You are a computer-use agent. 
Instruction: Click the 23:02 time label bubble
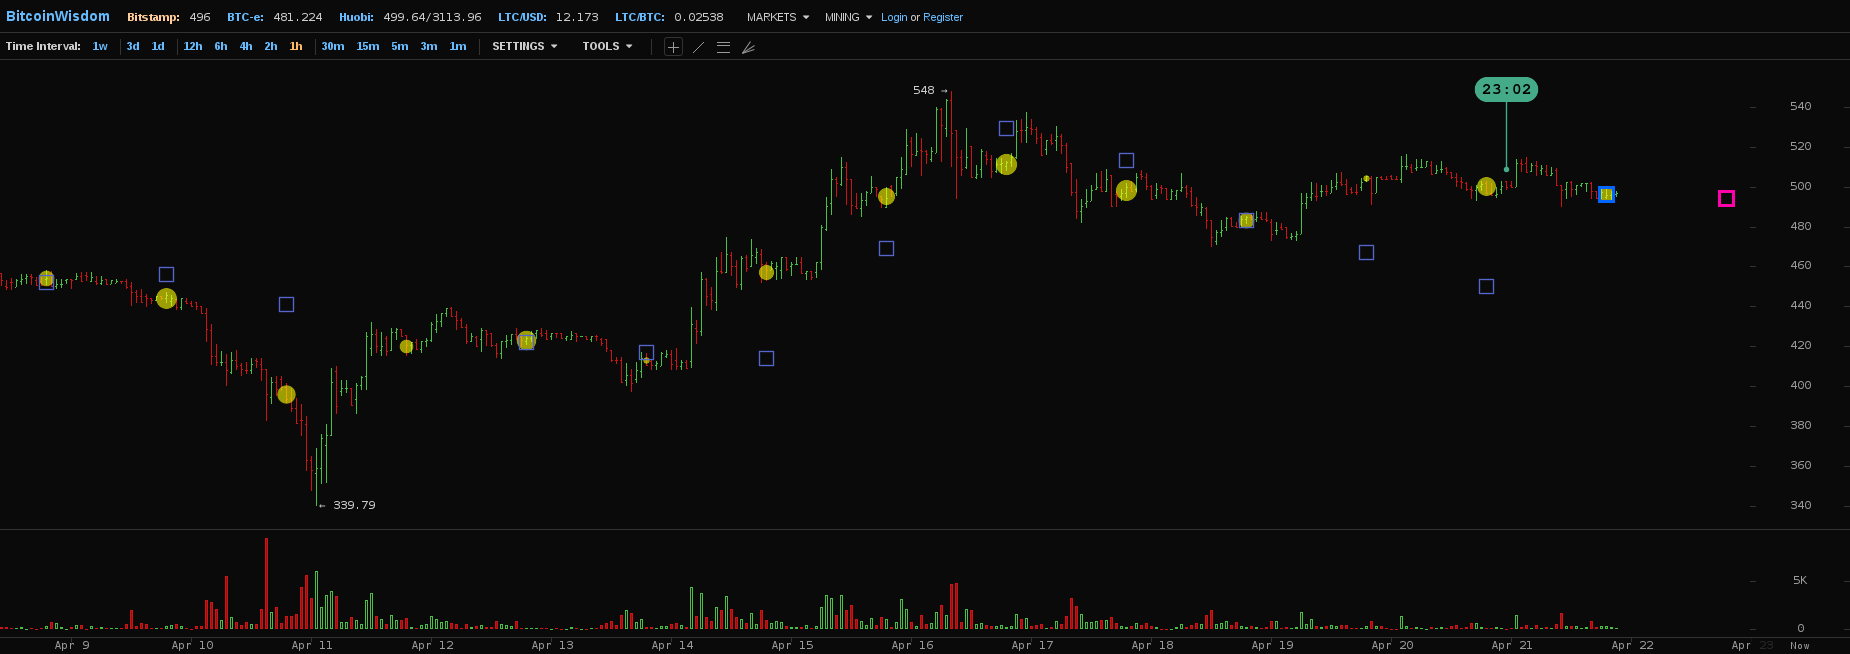pos(1506,90)
